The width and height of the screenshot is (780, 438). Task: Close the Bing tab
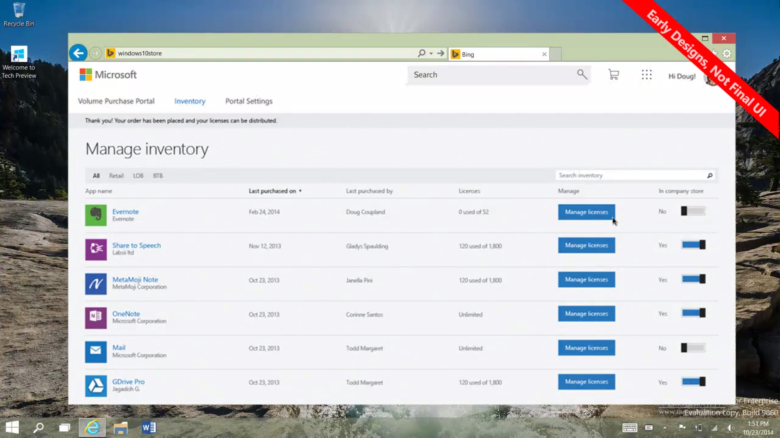pyautogui.click(x=544, y=54)
